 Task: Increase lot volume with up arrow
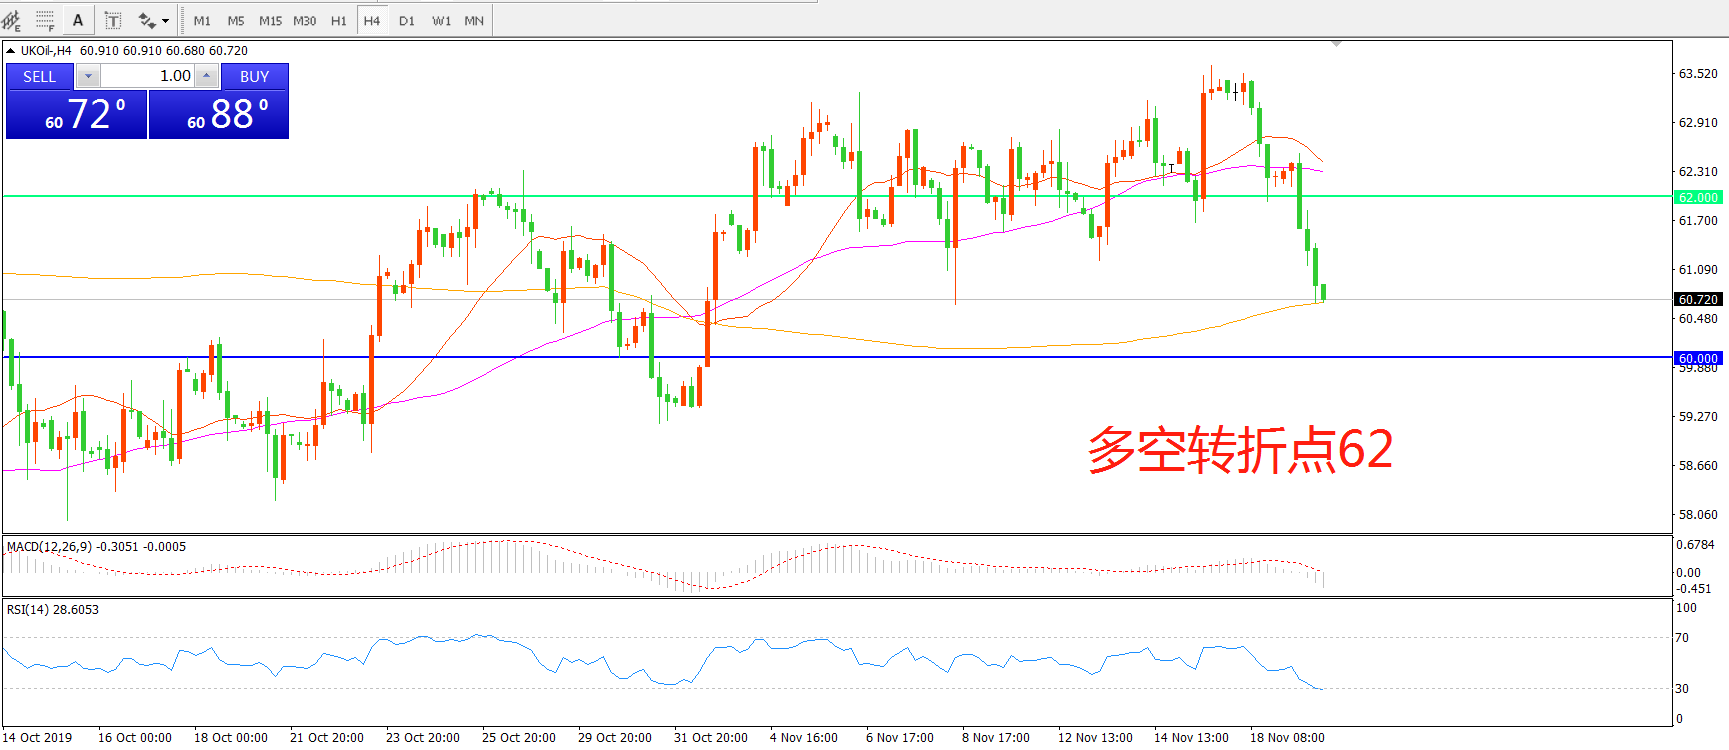coord(206,76)
